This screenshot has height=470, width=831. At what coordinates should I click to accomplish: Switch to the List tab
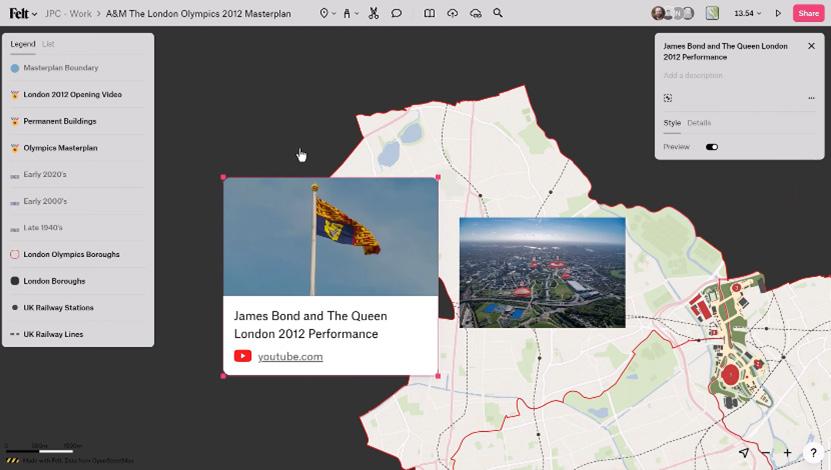coord(48,44)
